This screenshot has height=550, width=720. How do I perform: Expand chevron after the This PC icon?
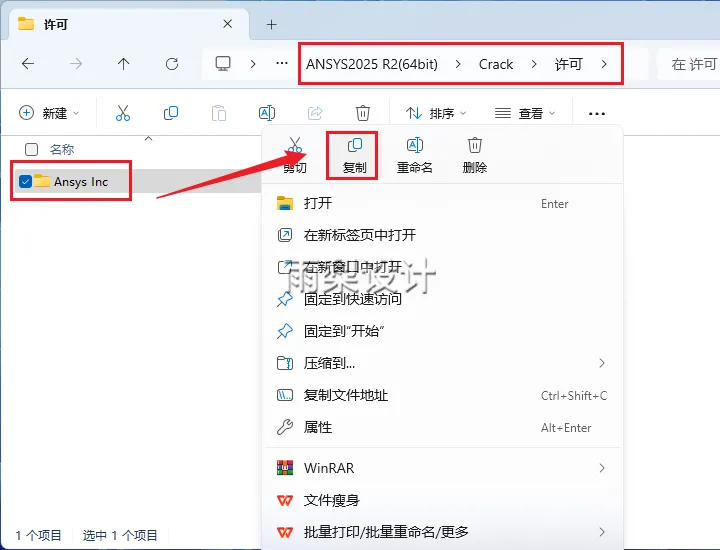pyautogui.click(x=253, y=64)
